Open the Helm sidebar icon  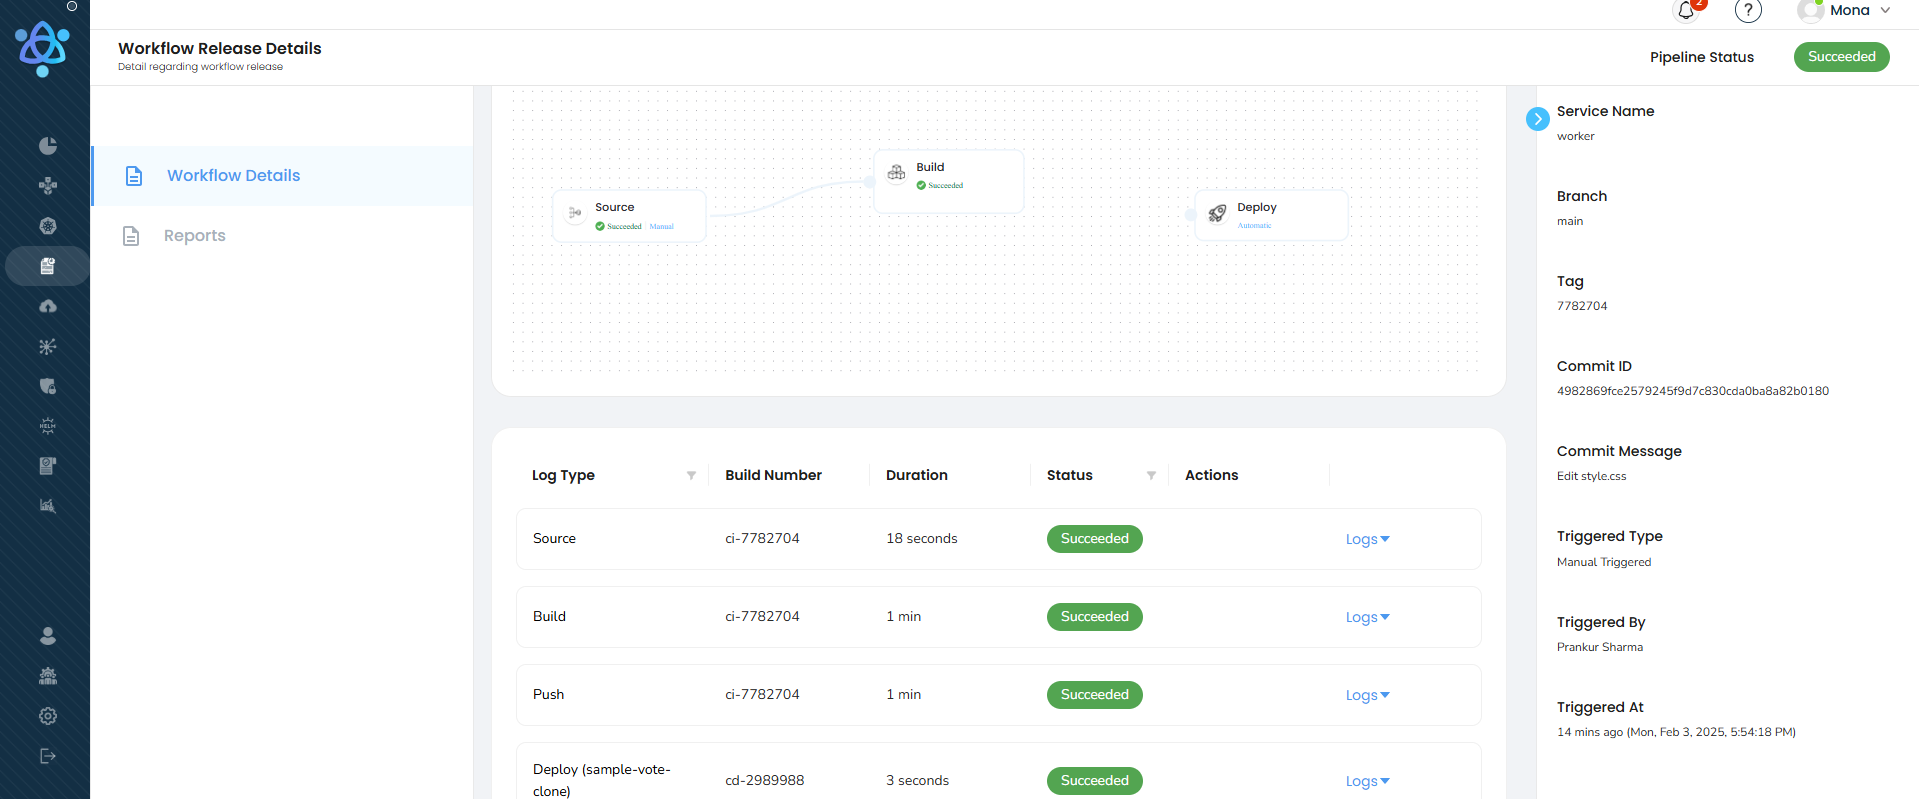pos(47,426)
